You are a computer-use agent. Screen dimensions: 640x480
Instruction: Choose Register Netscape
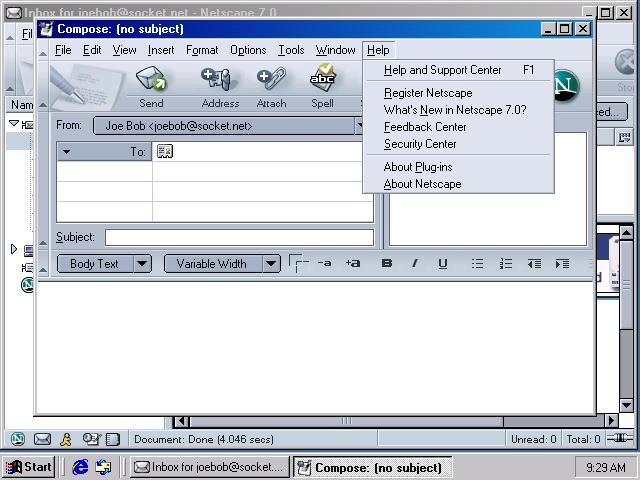click(458, 93)
